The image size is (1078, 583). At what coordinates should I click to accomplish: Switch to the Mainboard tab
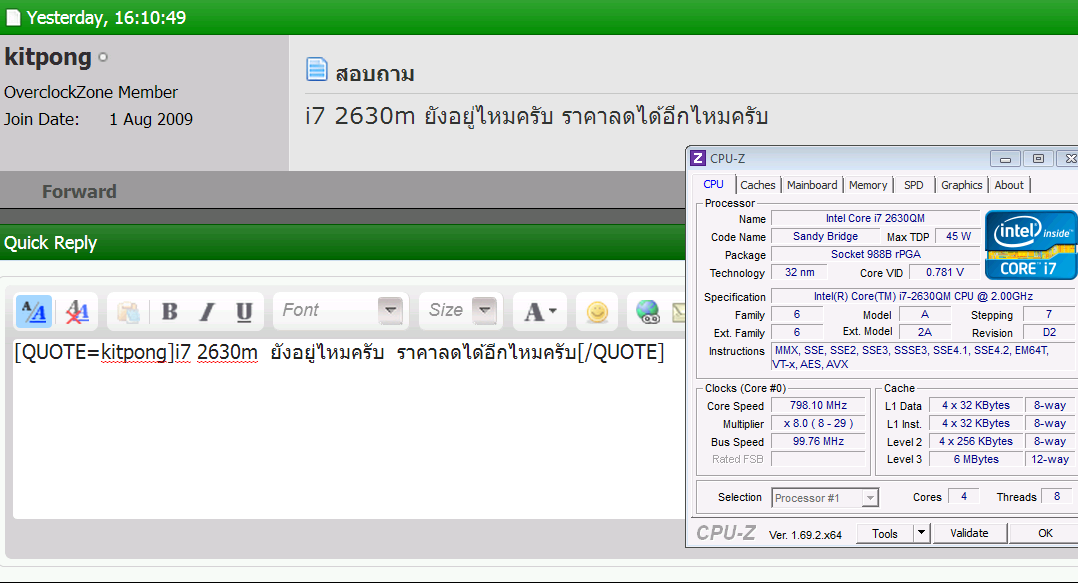pyautogui.click(x=812, y=185)
